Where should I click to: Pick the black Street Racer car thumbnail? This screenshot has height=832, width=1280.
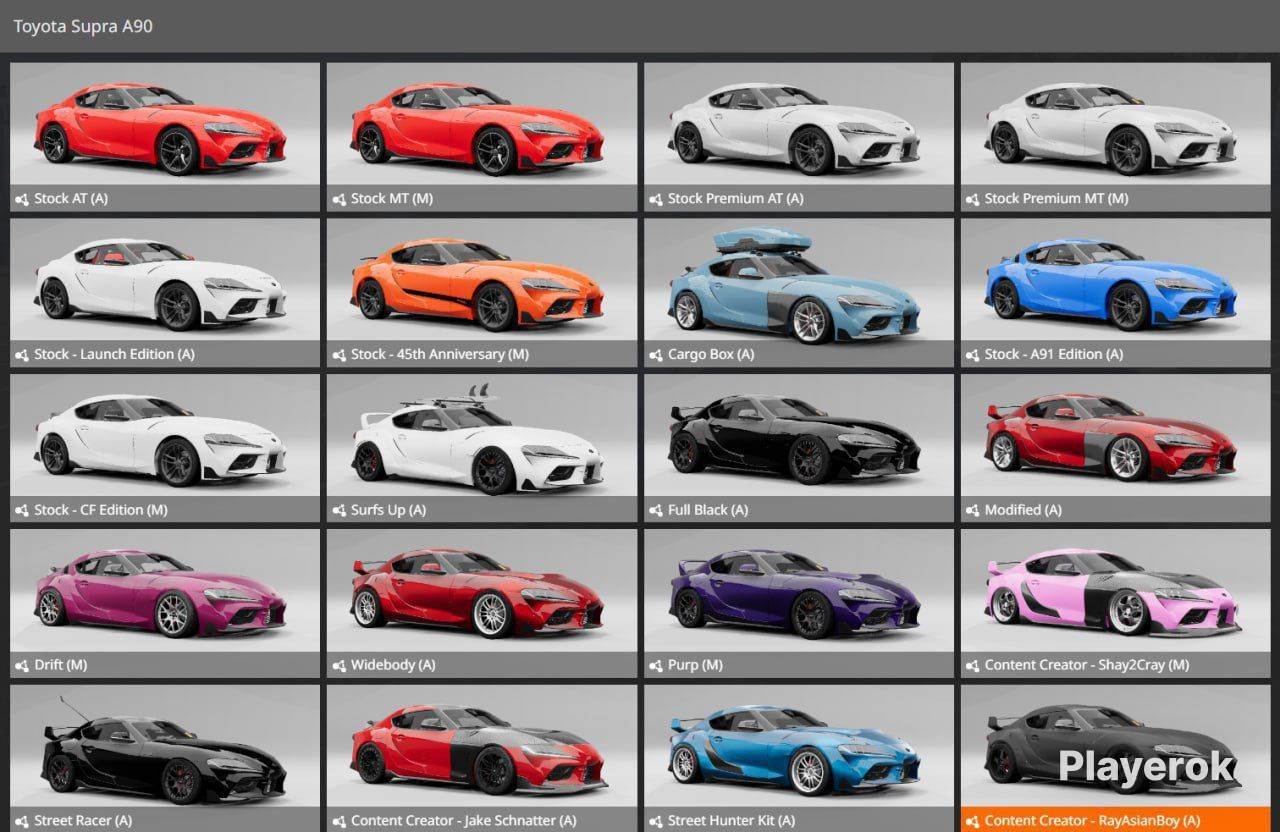coord(165,746)
